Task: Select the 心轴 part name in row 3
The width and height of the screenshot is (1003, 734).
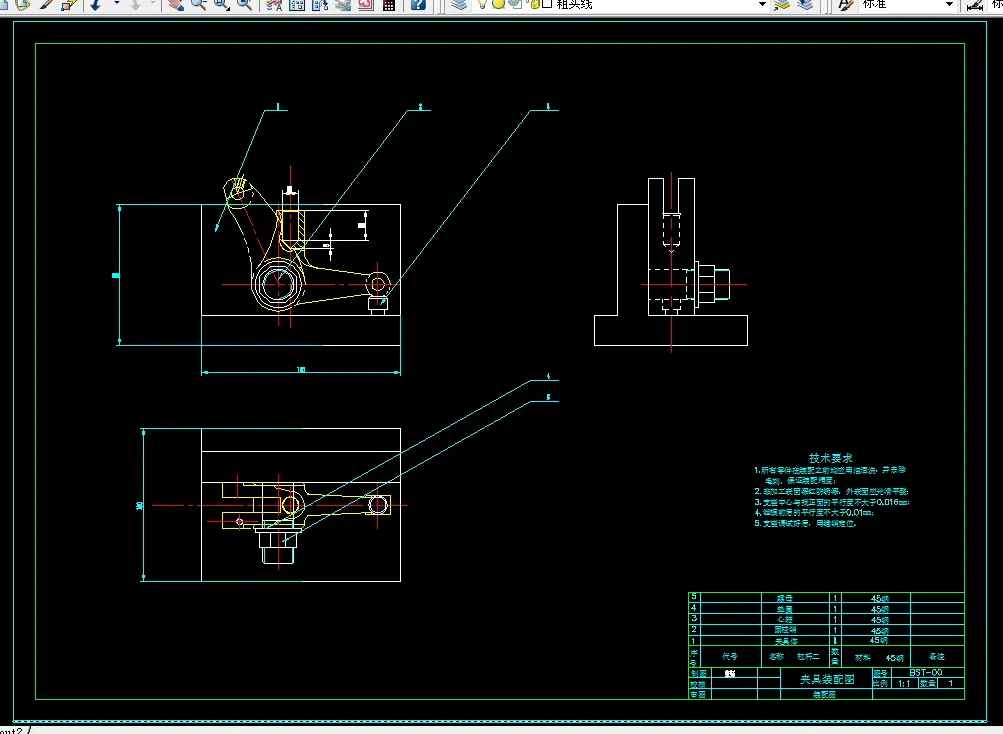Action: [x=785, y=619]
